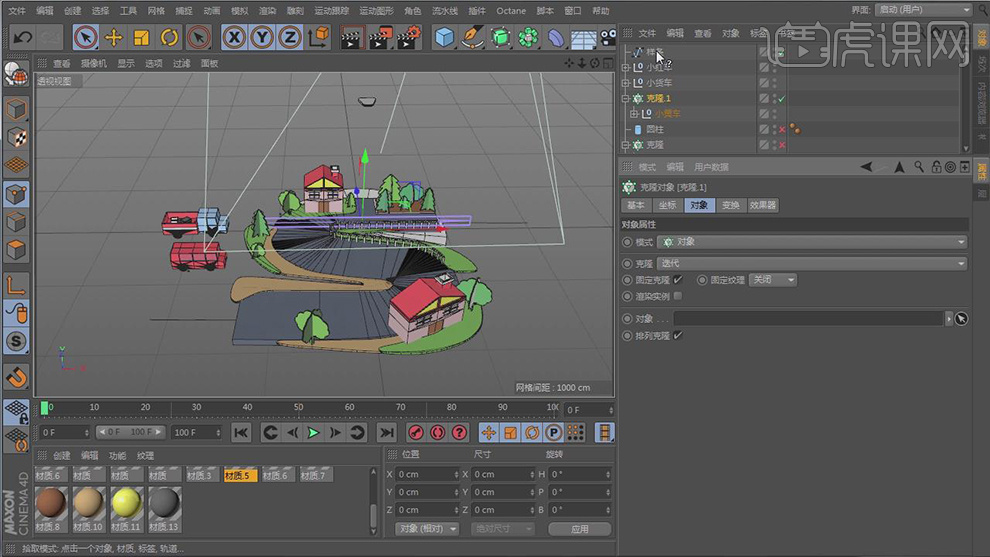Jump to end of timeline
Image resolution: width=990 pixels, height=557 pixels.
[x=386, y=433]
